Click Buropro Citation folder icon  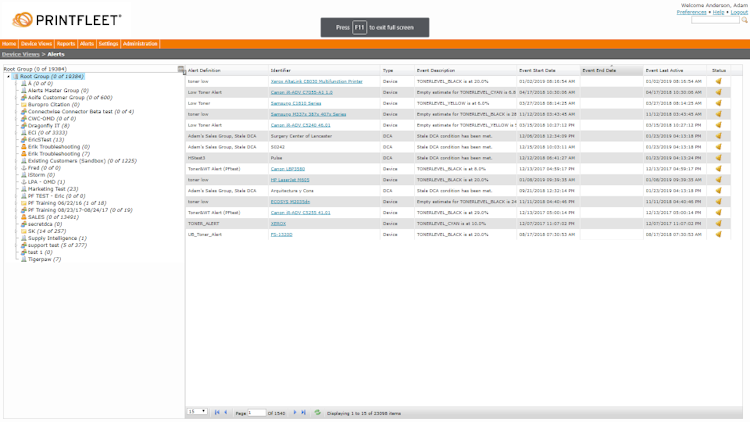tap(23, 104)
